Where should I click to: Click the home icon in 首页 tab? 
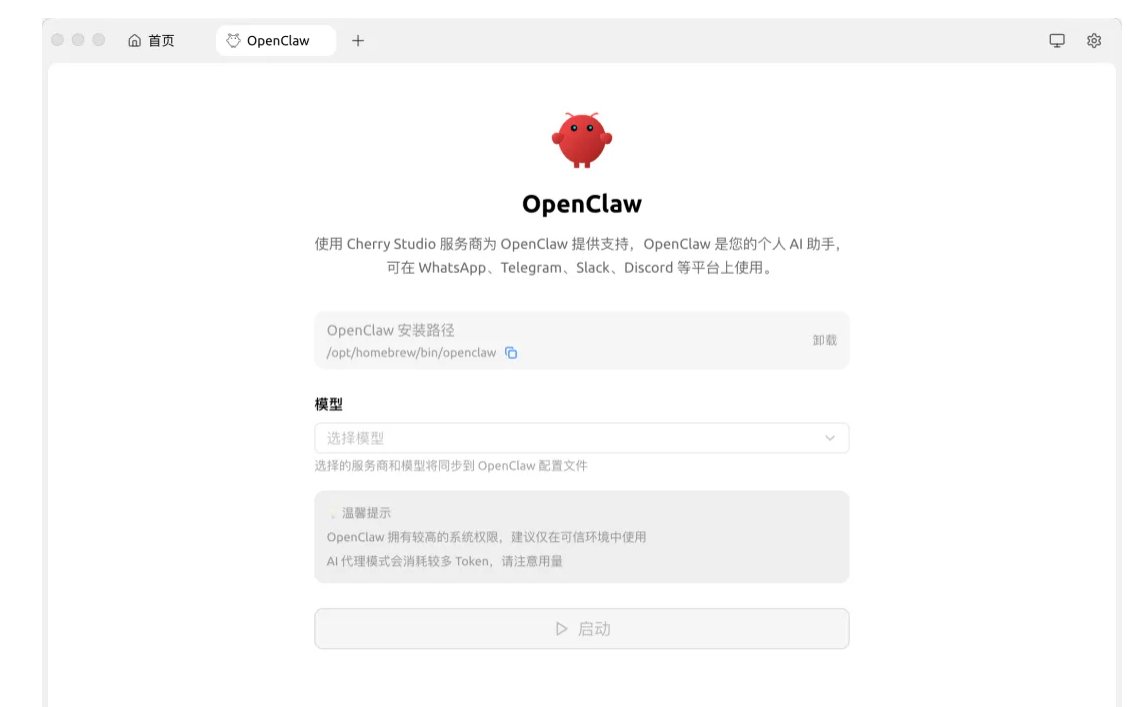pyautogui.click(x=135, y=41)
